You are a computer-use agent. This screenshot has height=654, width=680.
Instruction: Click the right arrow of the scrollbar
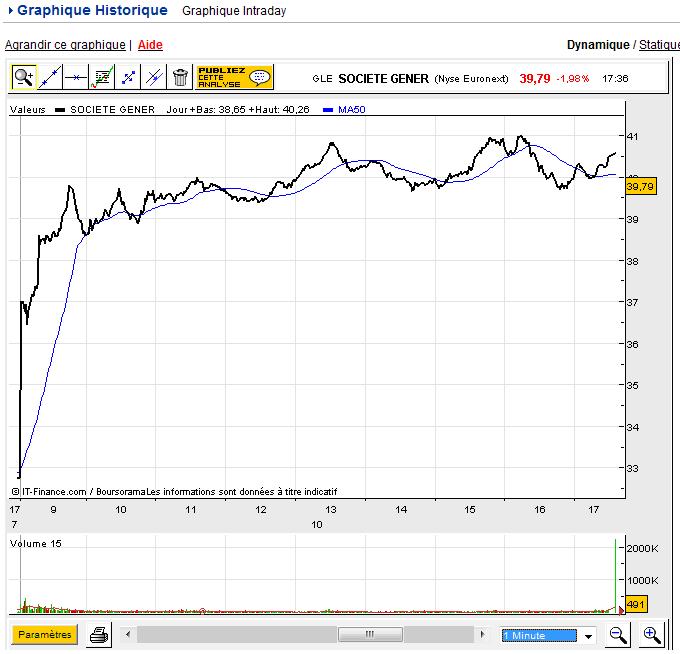pyautogui.click(x=482, y=634)
